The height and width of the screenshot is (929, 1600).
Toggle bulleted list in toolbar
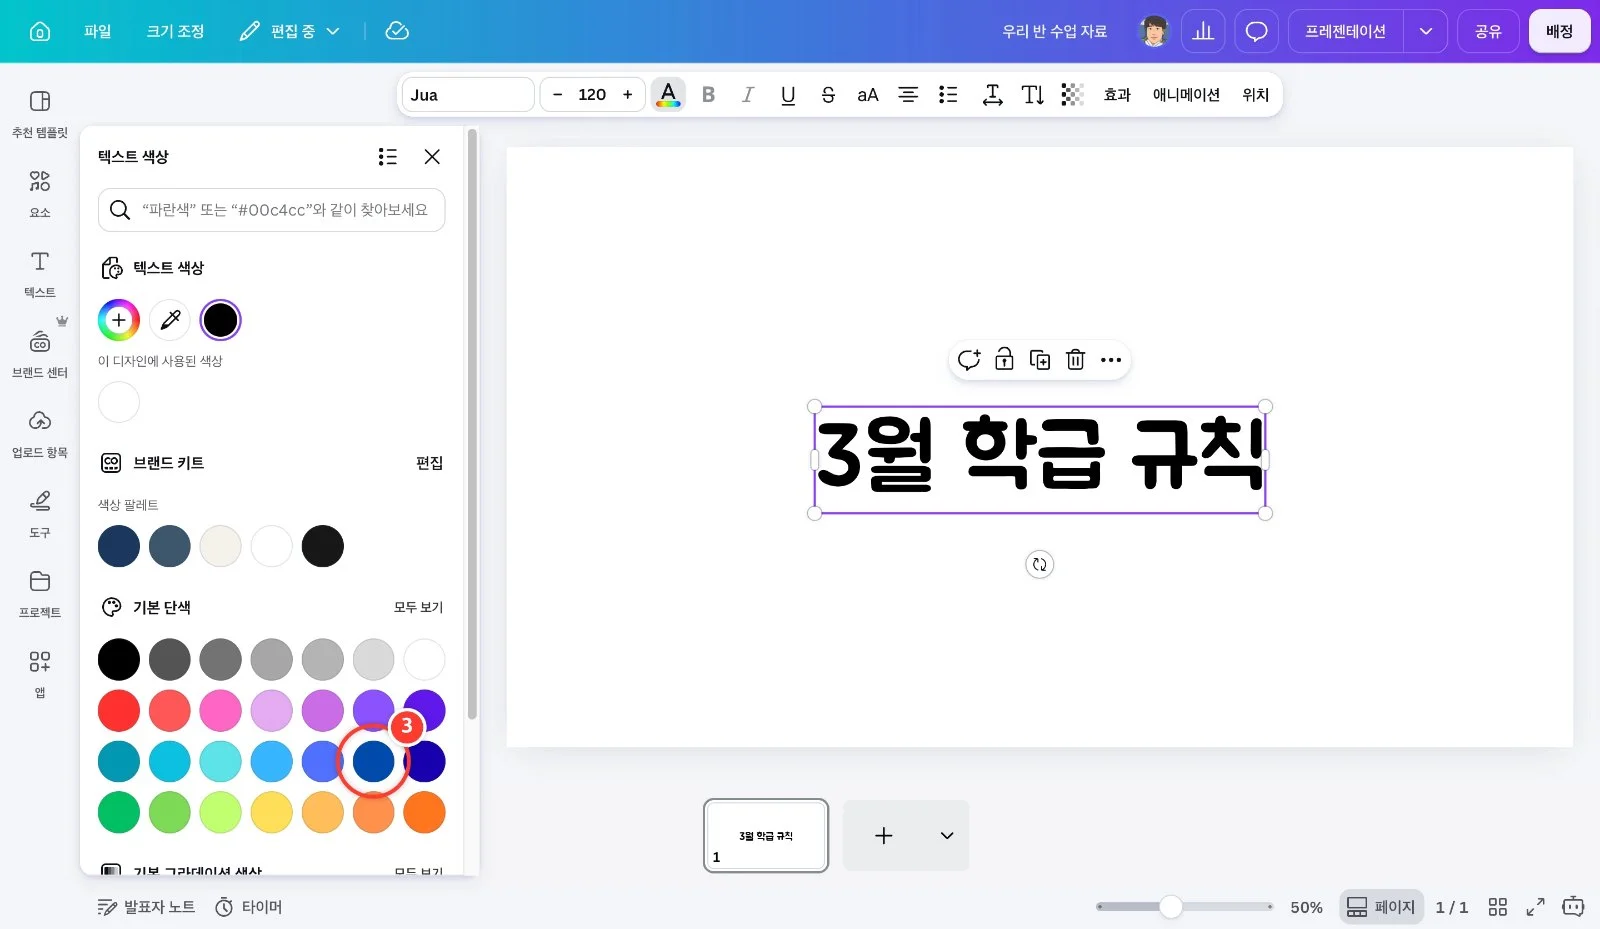pyautogui.click(x=948, y=95)
